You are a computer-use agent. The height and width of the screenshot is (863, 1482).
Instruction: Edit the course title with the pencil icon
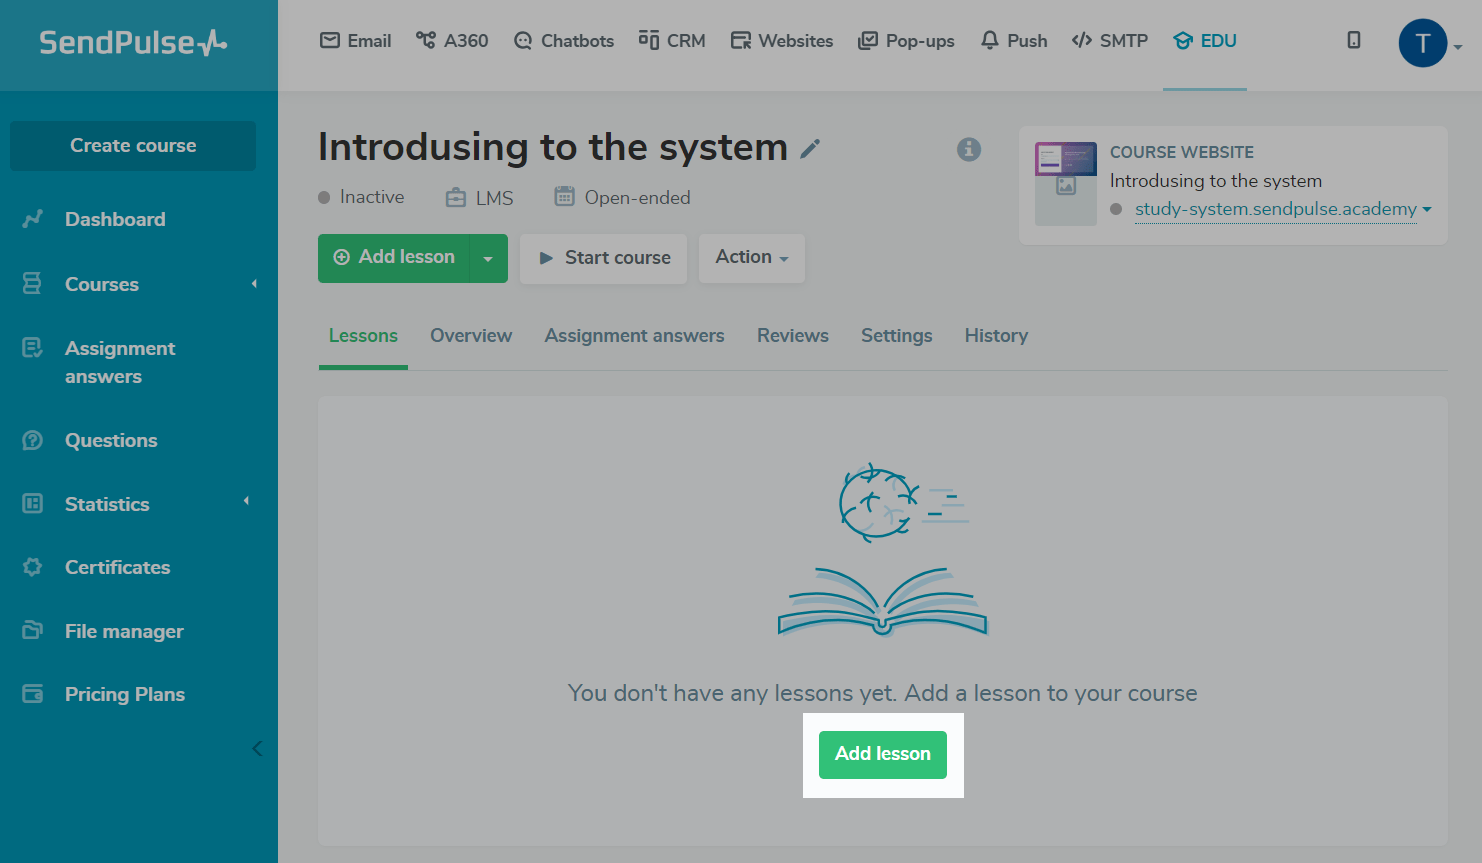pos(811,148)
